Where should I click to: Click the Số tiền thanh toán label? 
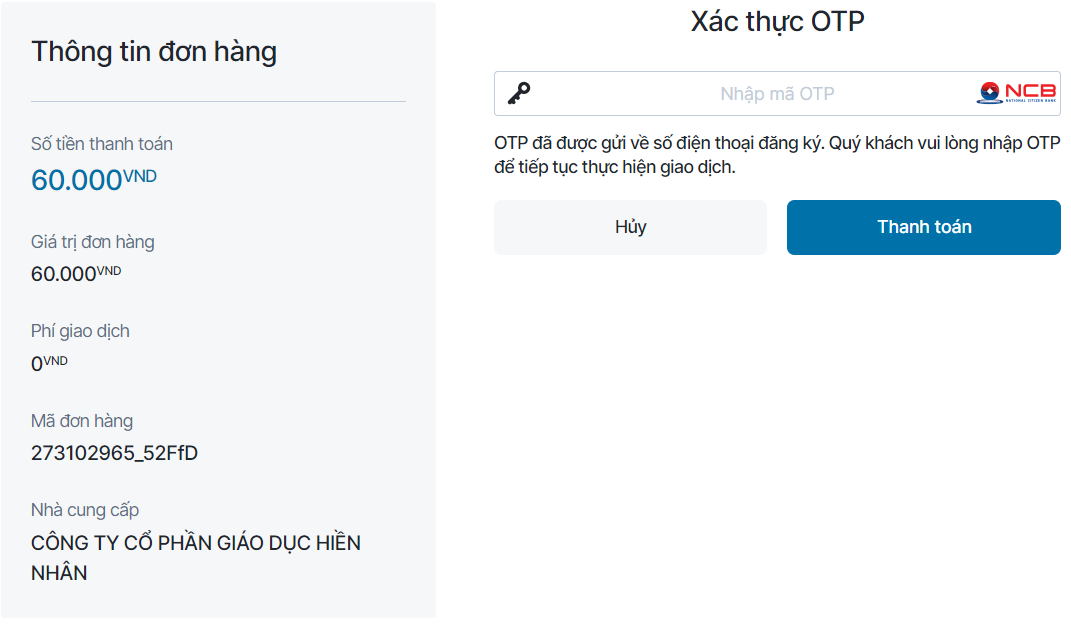click(x=102, y=143)
